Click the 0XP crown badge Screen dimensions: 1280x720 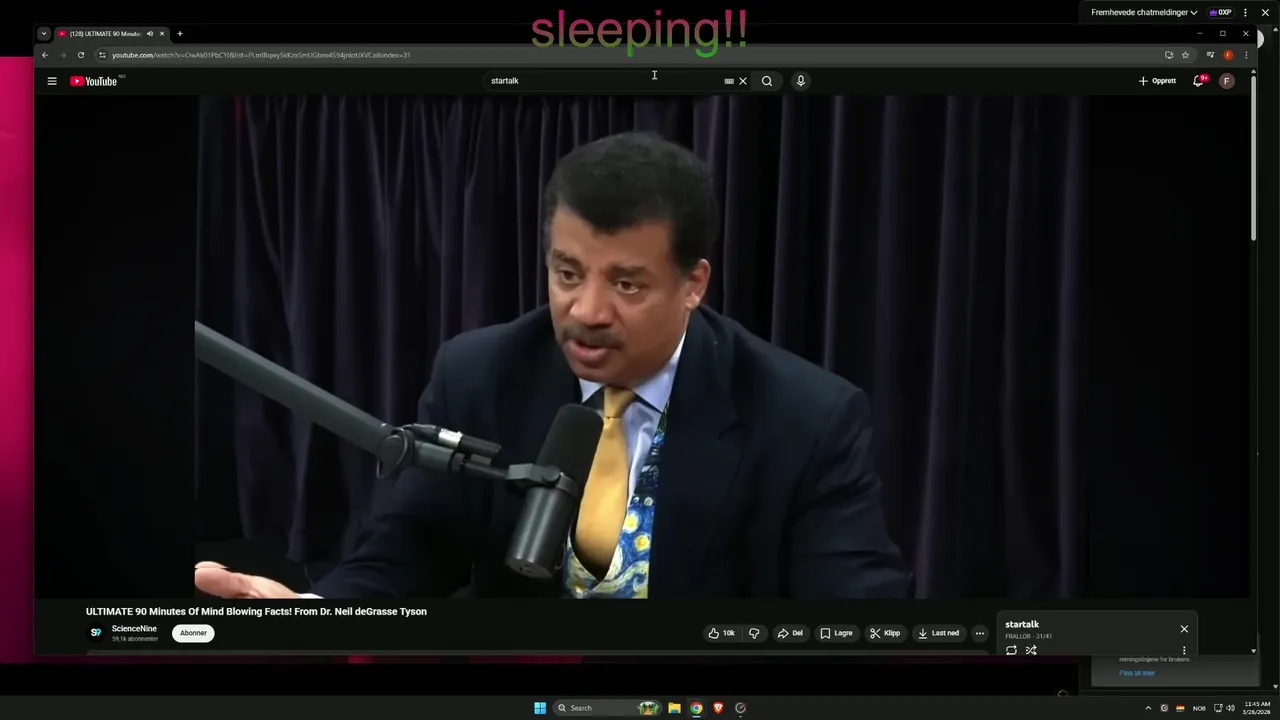coord(1221,12)
